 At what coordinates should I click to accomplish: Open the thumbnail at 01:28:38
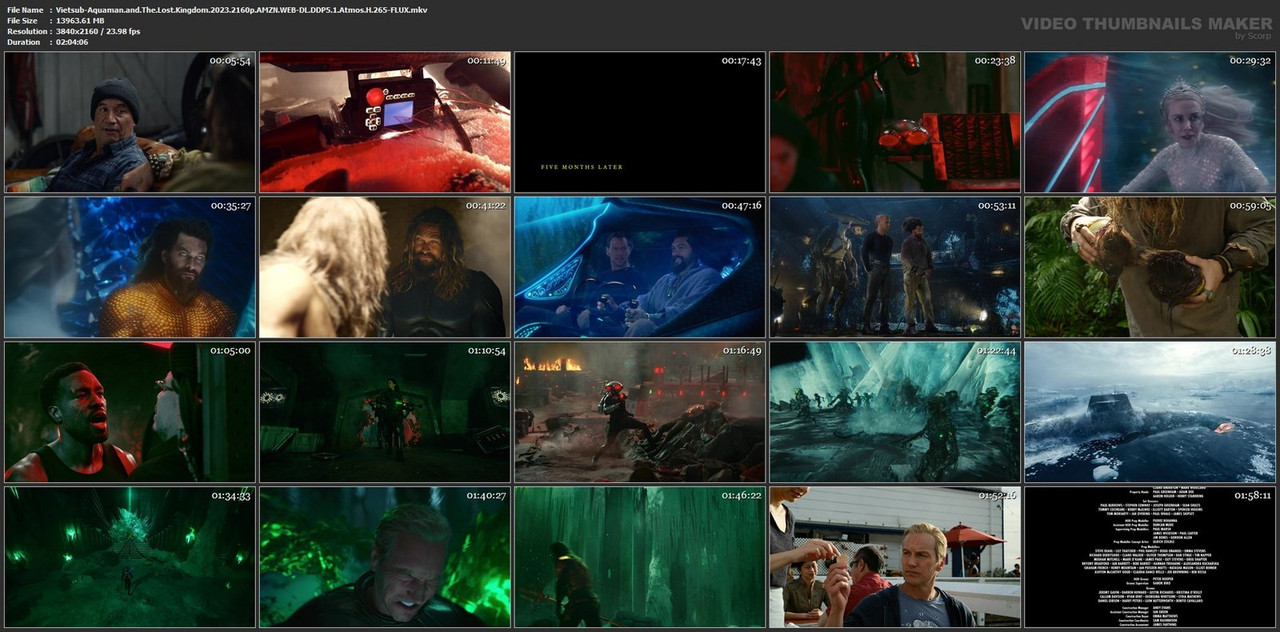[1150, 412]
